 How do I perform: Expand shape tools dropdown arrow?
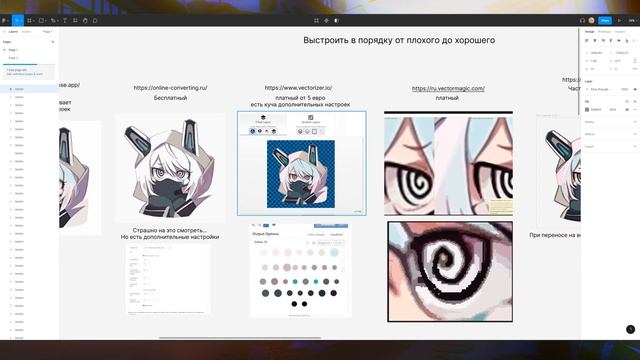click(45, 20)
